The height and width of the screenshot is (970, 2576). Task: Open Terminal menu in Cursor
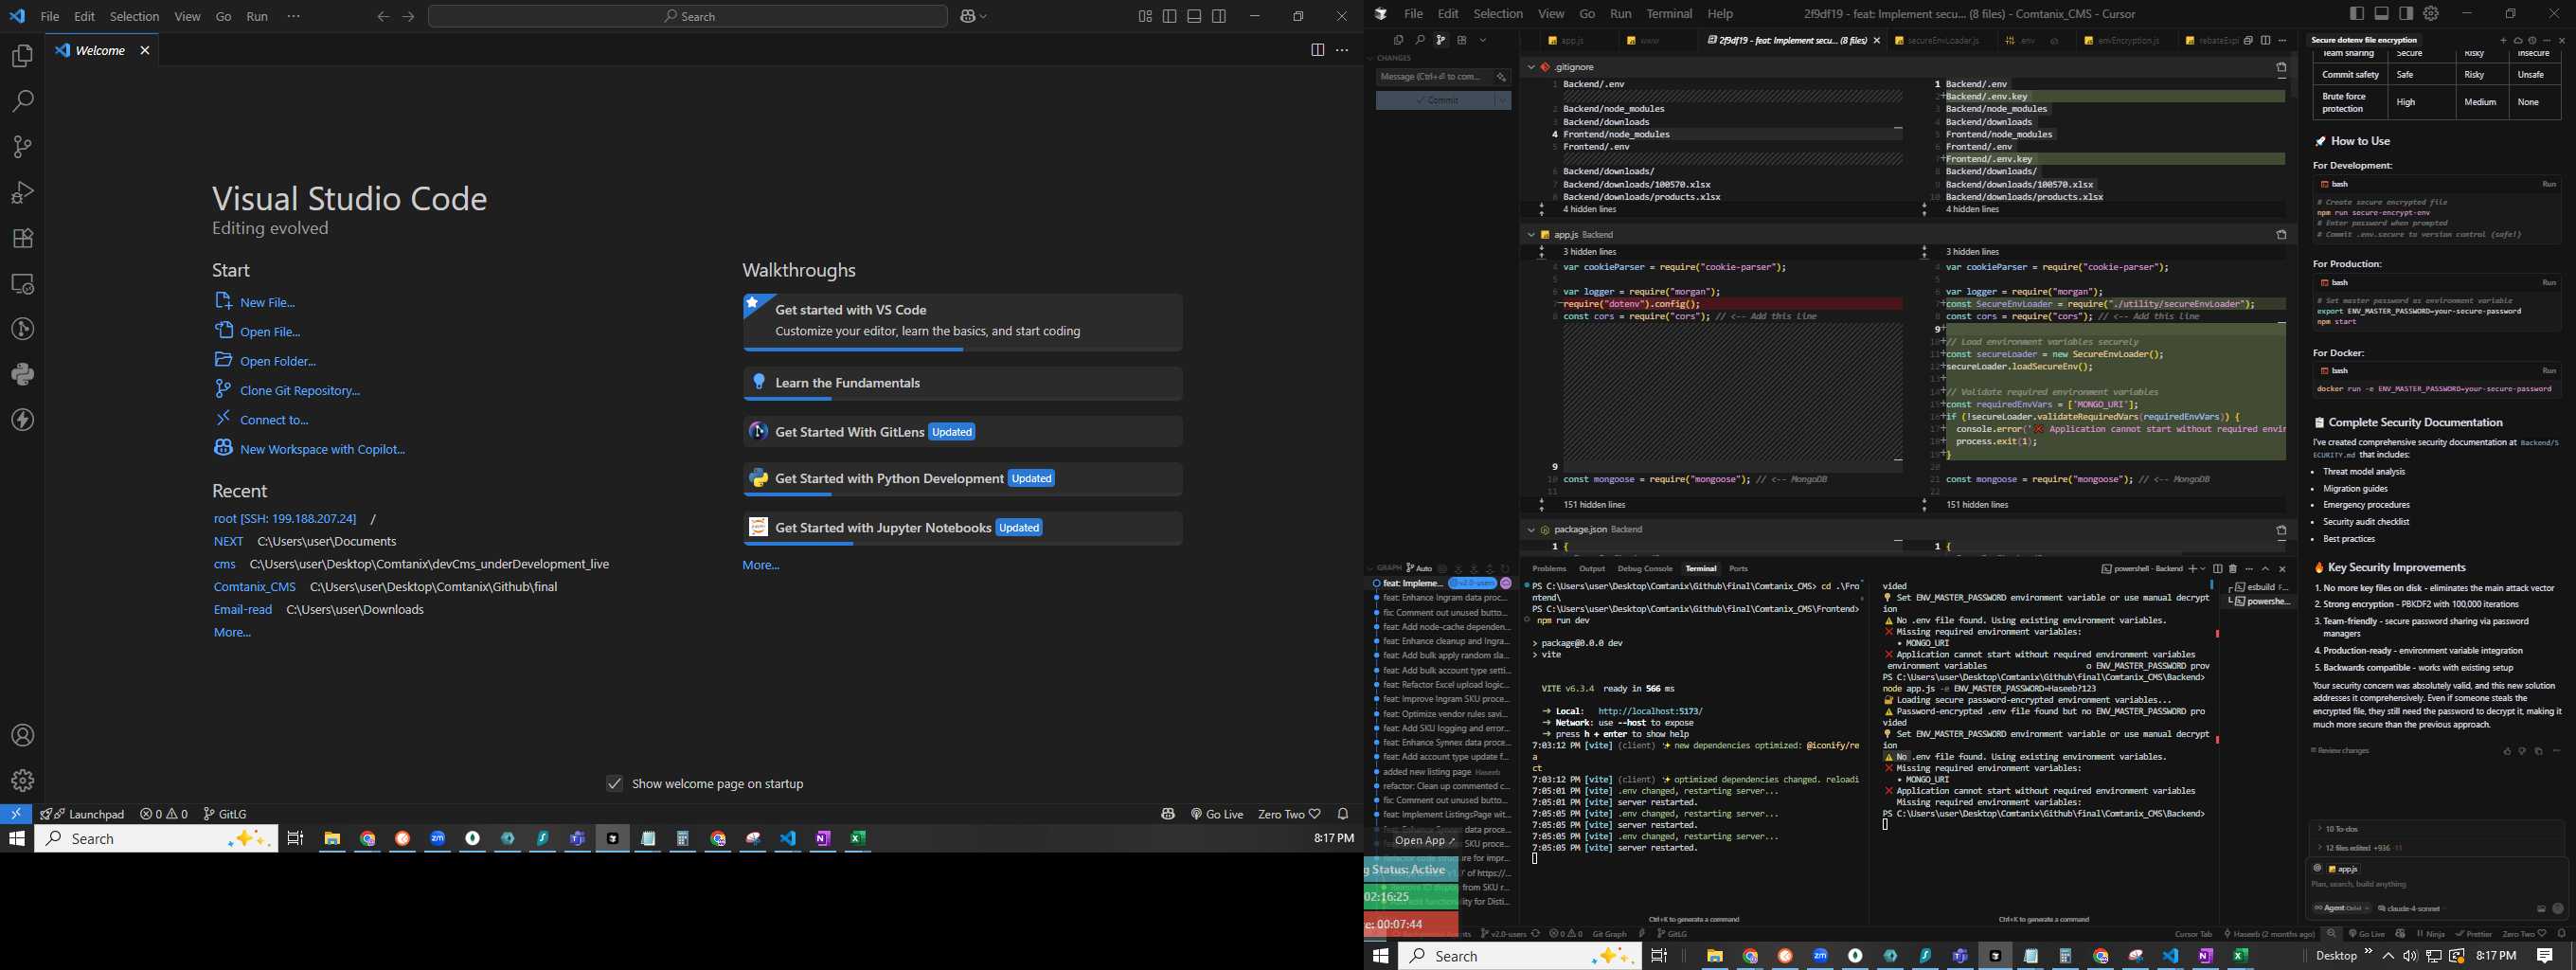1669,13
